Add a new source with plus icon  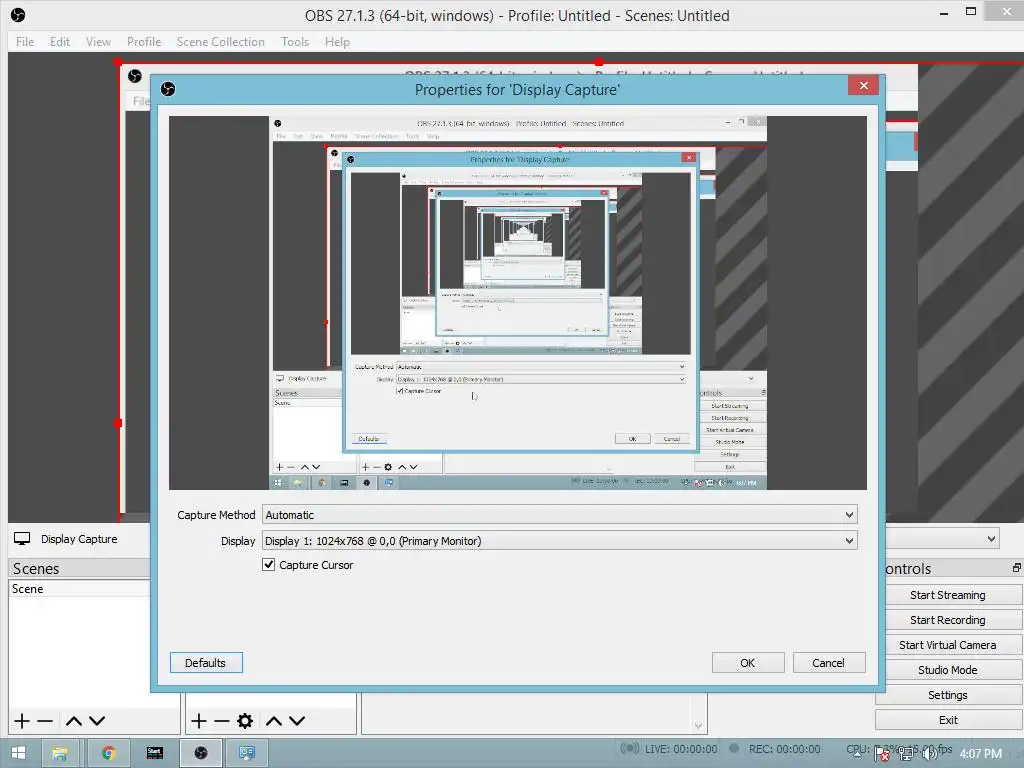pos(199,721)
